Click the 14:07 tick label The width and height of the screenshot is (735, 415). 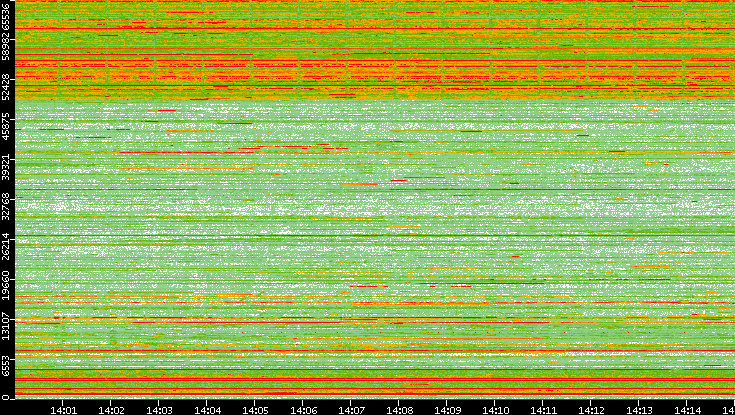point(351,410)
